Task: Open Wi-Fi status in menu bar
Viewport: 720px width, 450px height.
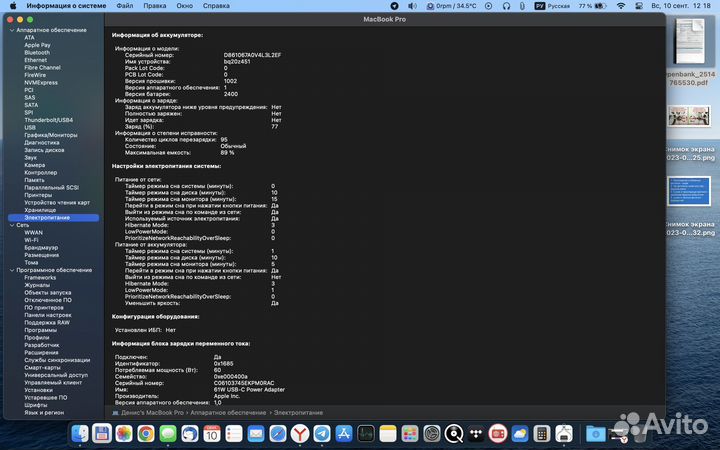Action: click(621, 6)
